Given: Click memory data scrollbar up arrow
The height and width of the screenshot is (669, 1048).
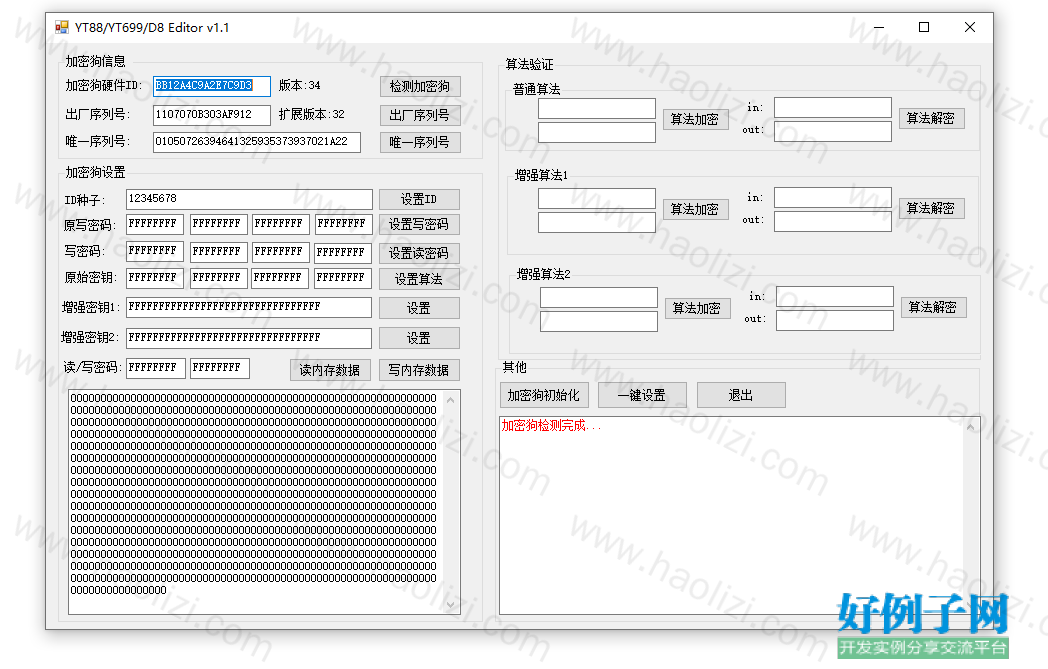Looking at the screenshot, I should click(451, 400).
